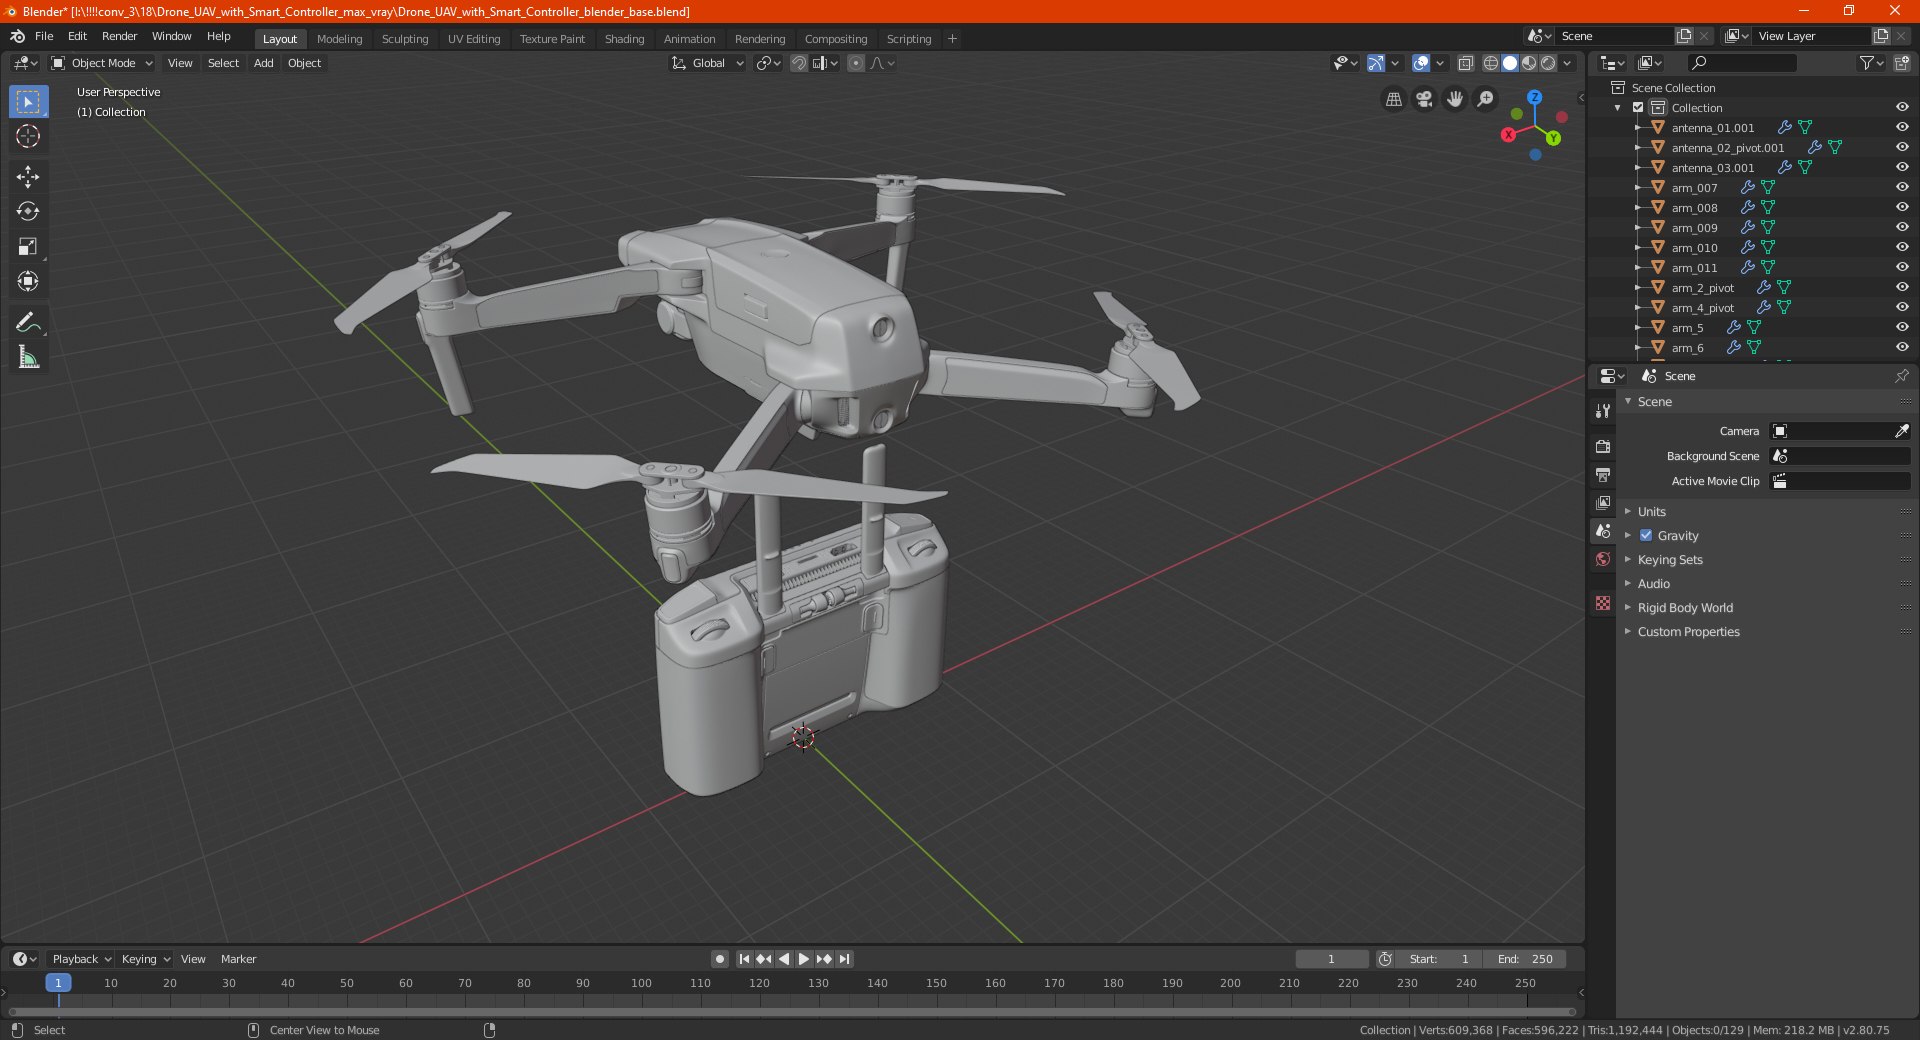Expand the Rigid Body World panel
Image resolution: width=1920 pixels, height=1040 pixels.
[1684, 607]
